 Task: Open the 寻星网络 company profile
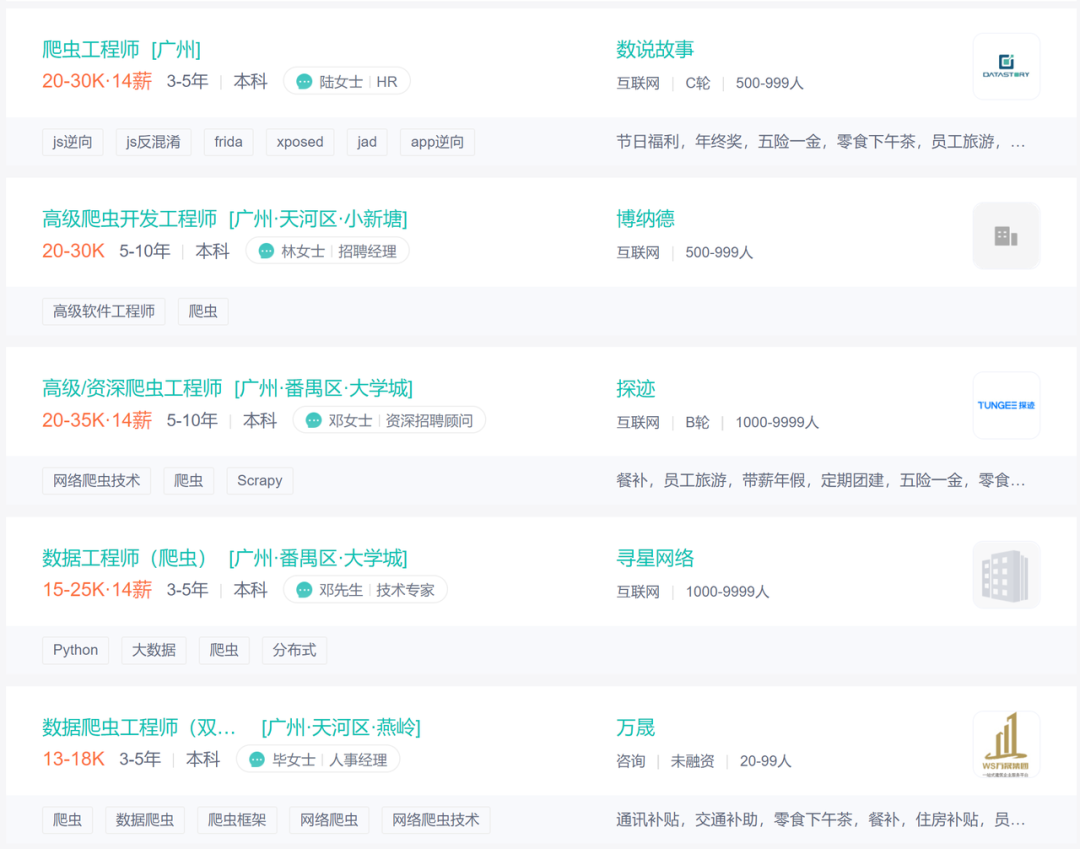coord(654,558)
